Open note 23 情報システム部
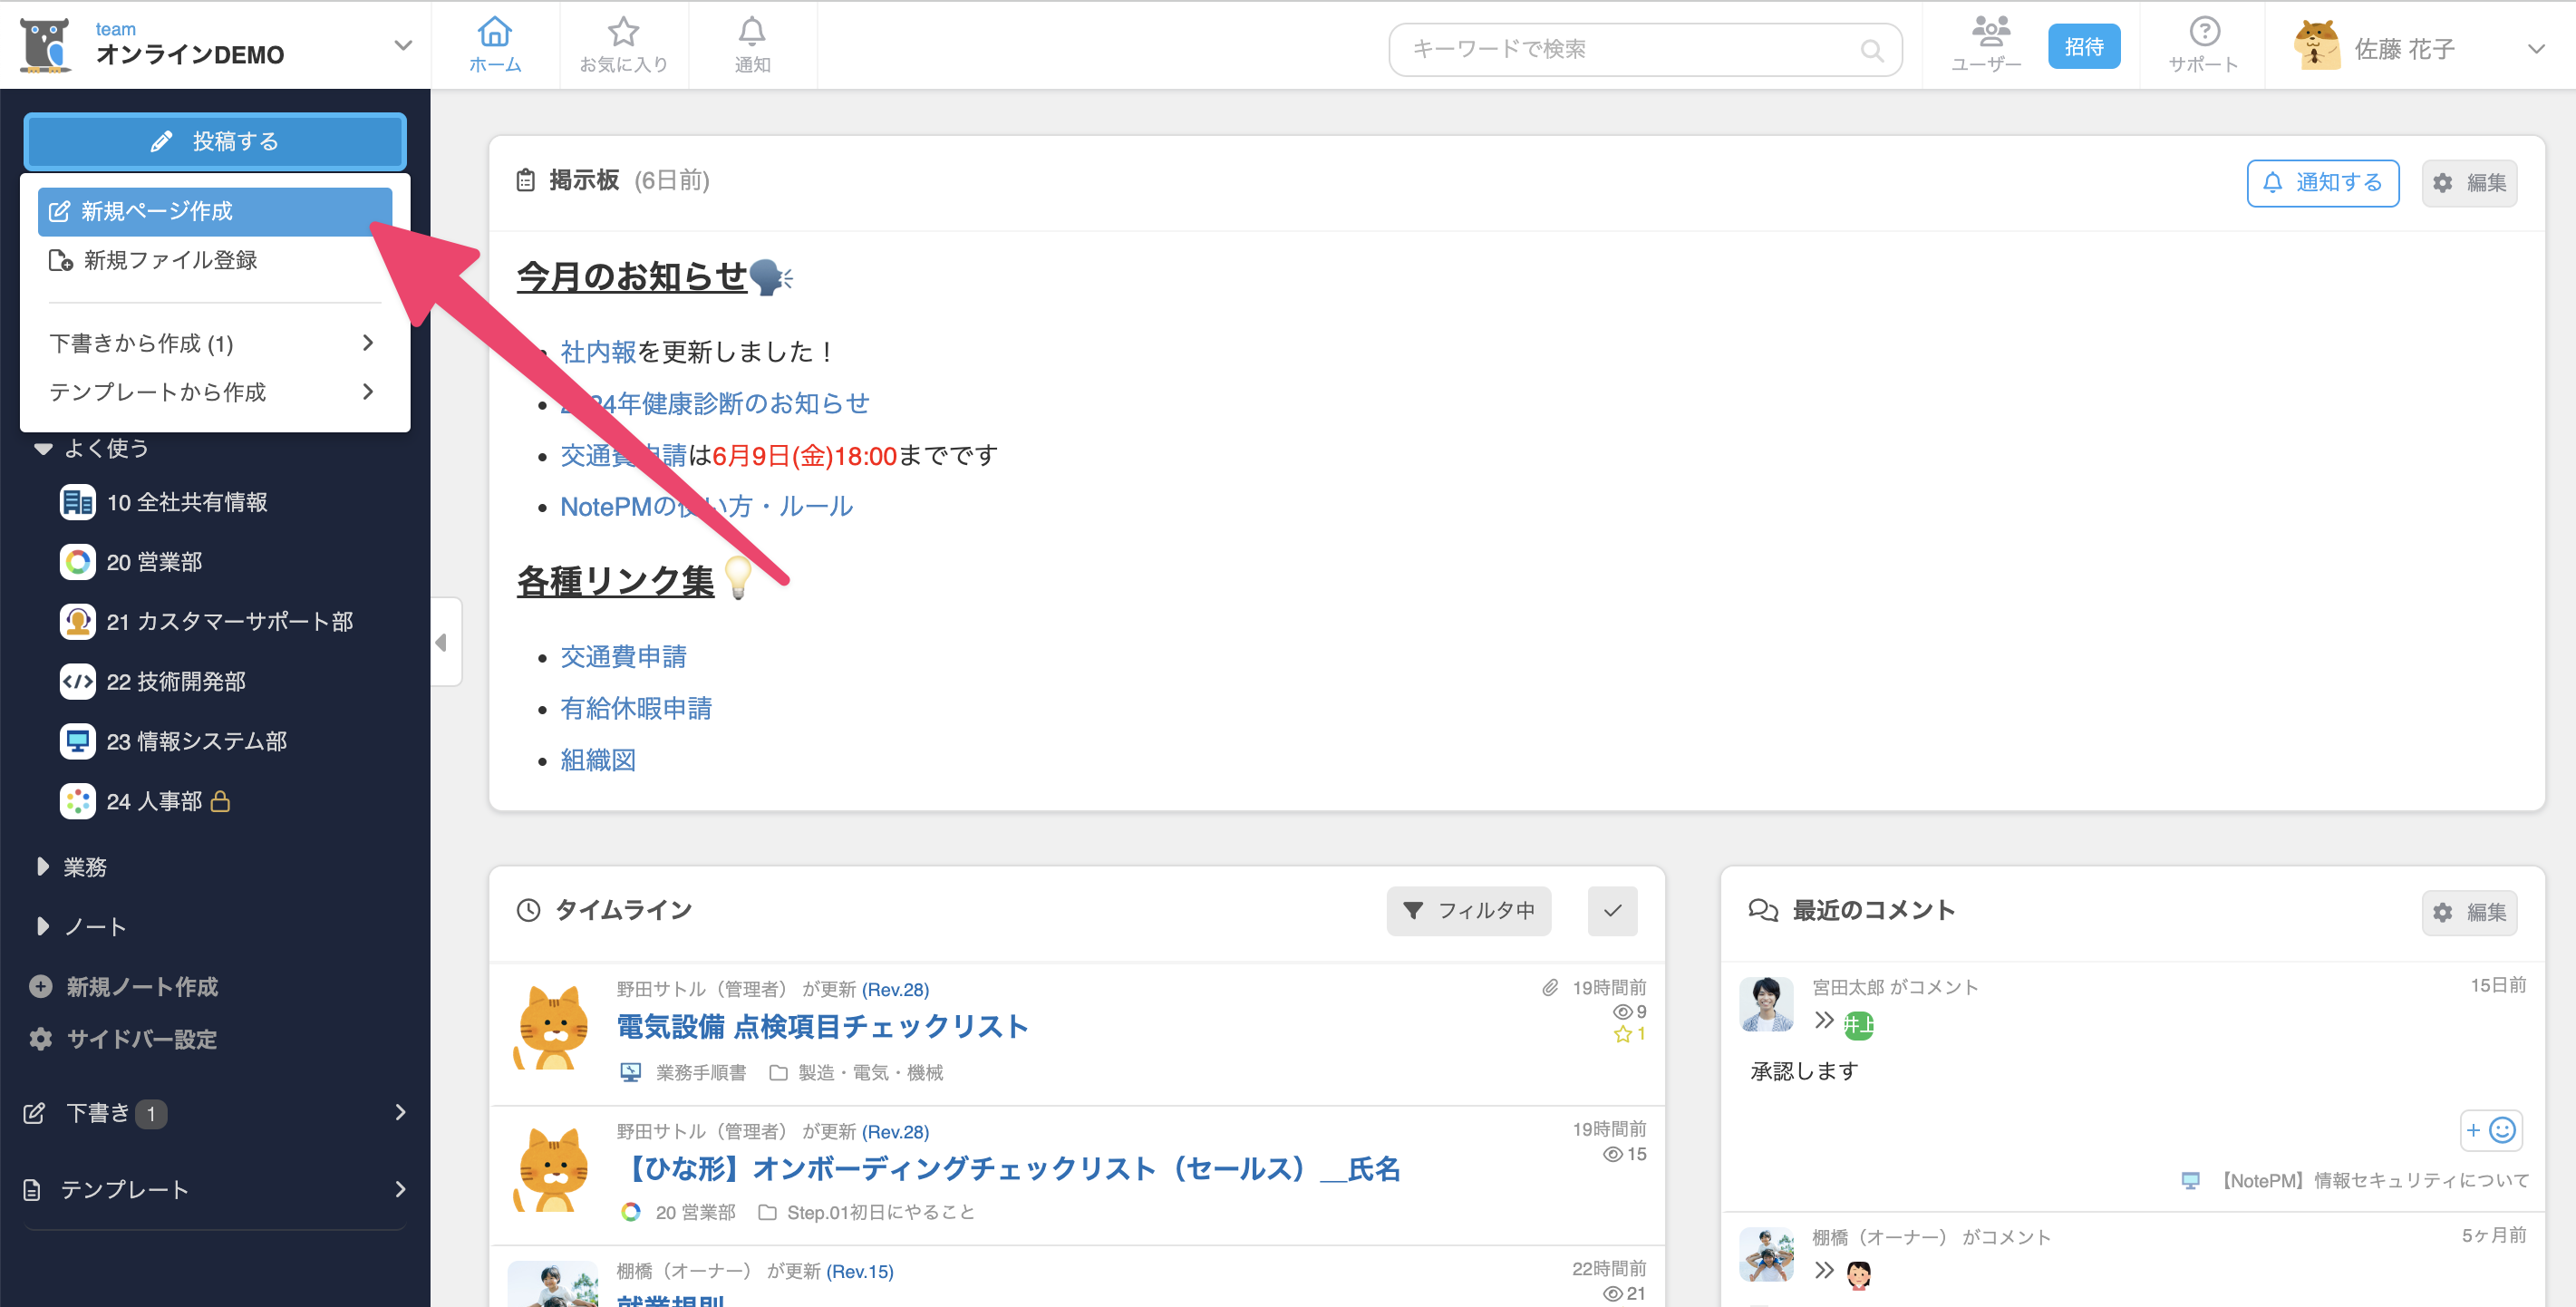Viewport: 2576px width, 1307px height. click(x=173, y=741)
